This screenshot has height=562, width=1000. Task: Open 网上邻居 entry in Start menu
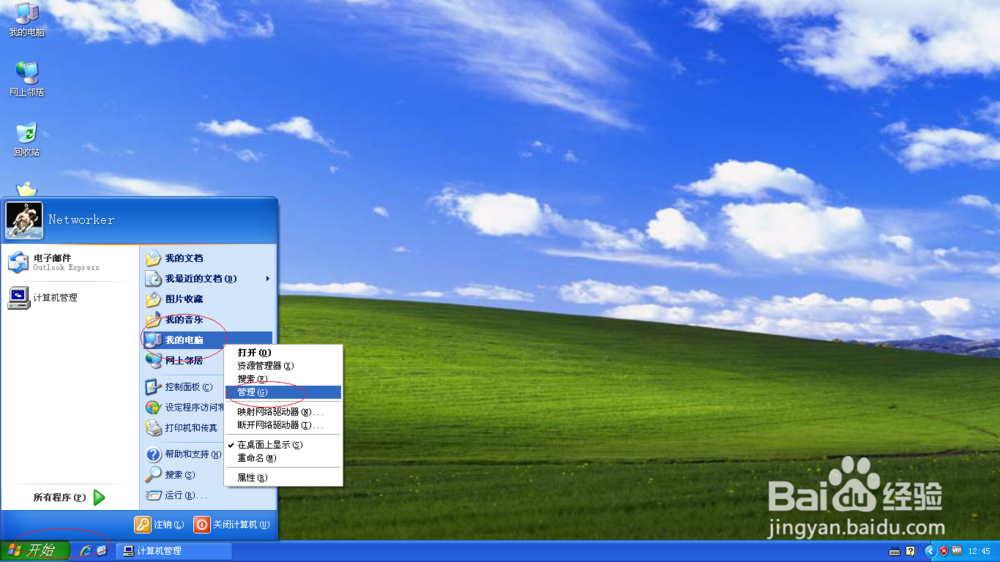tap(184, 360)
